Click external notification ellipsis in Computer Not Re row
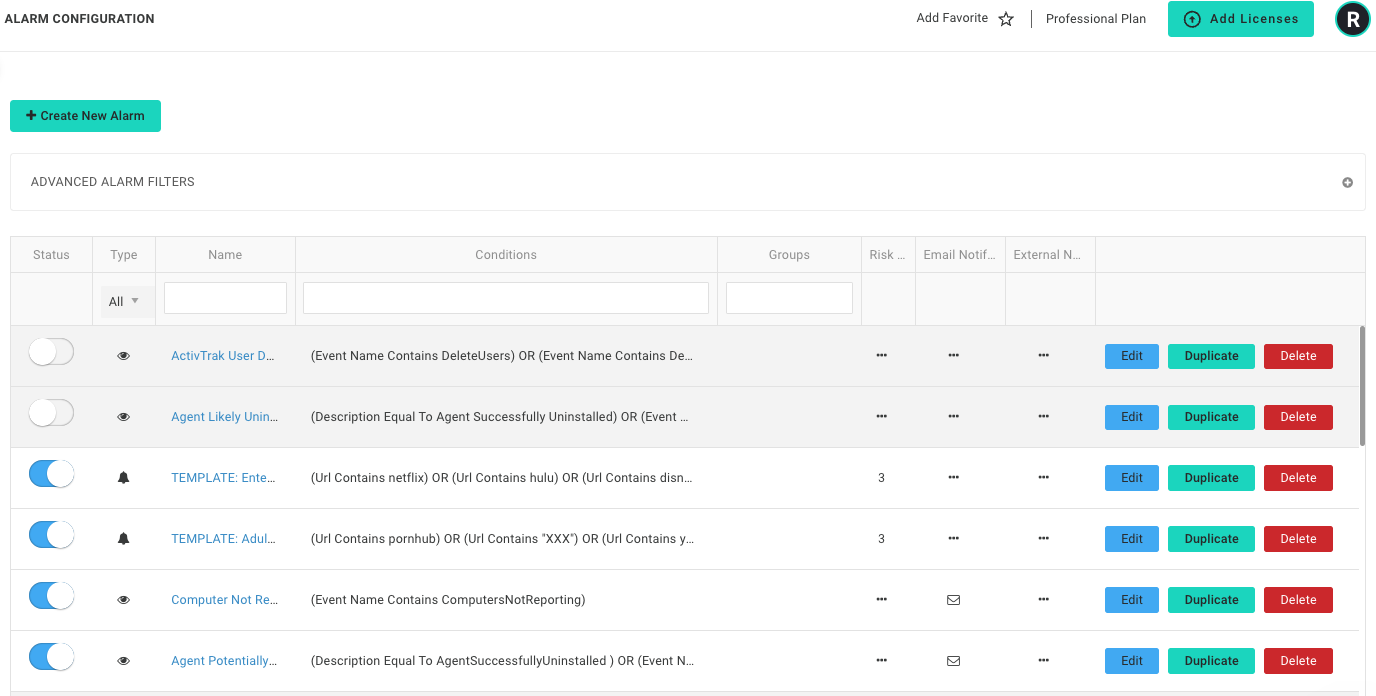 pos(1043,600)
